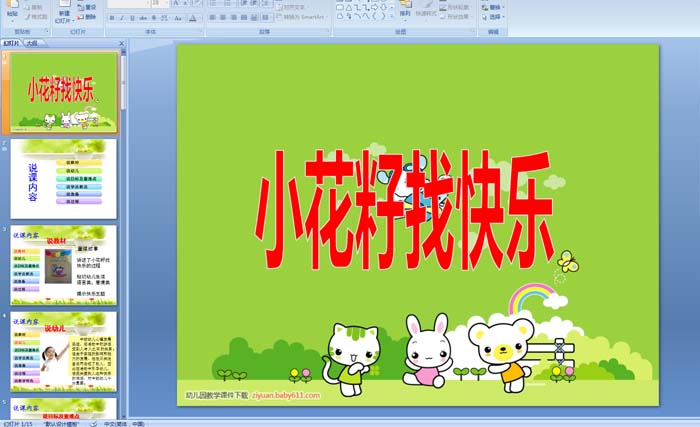This screenshot has width=700, height=427.
Task: Select slide 2 thumbnail 说课内容
Action: click(x=63, y=179)
